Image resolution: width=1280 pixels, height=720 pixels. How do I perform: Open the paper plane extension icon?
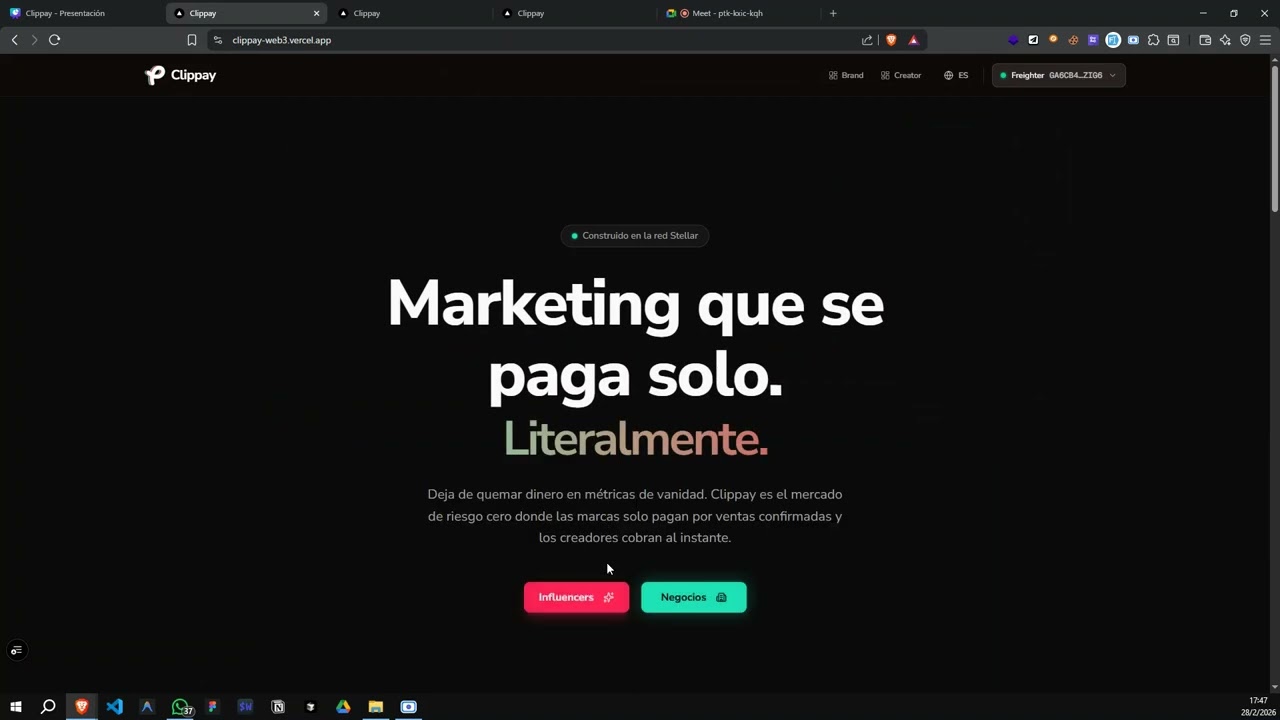tap(1033, 40)
